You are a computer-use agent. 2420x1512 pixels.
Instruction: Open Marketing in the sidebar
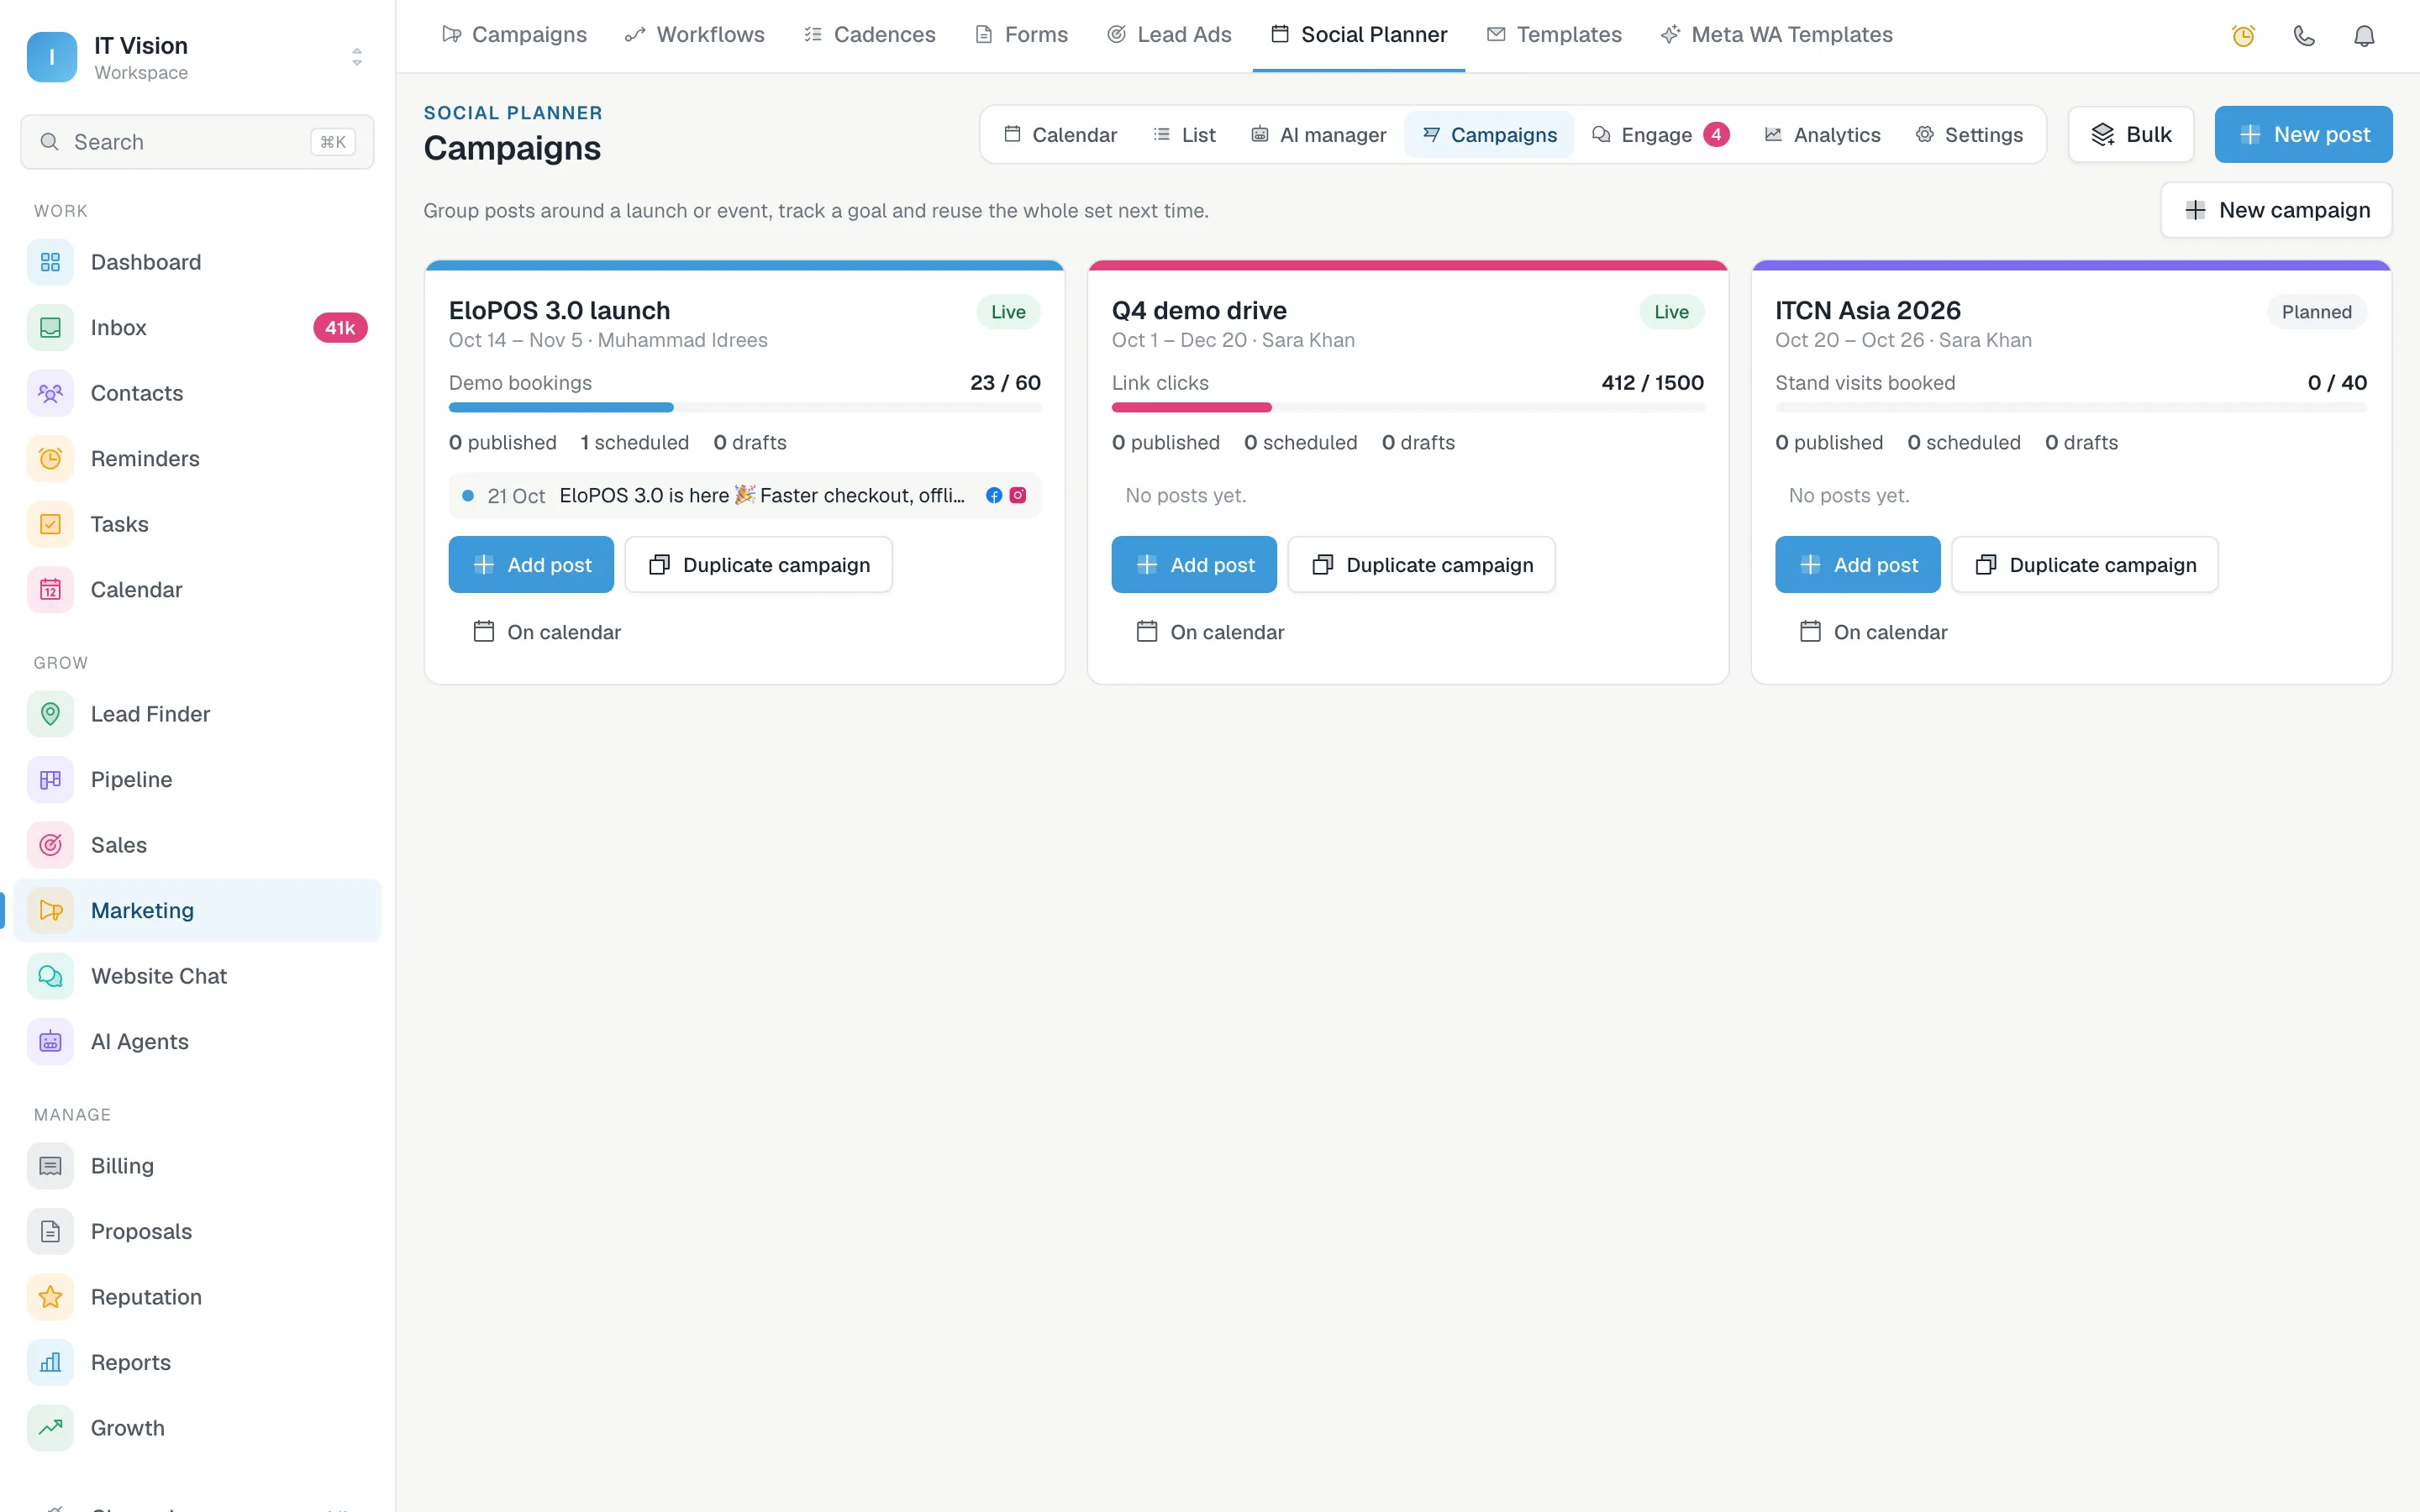point(197,911)
